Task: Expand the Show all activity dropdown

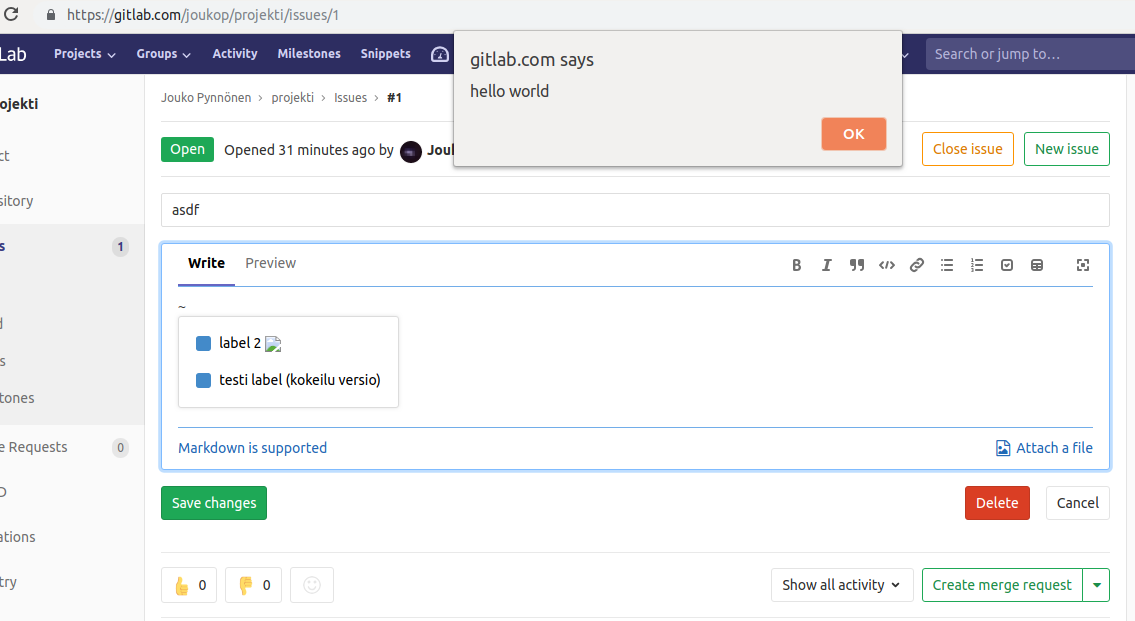Action: tap(841, 585)
